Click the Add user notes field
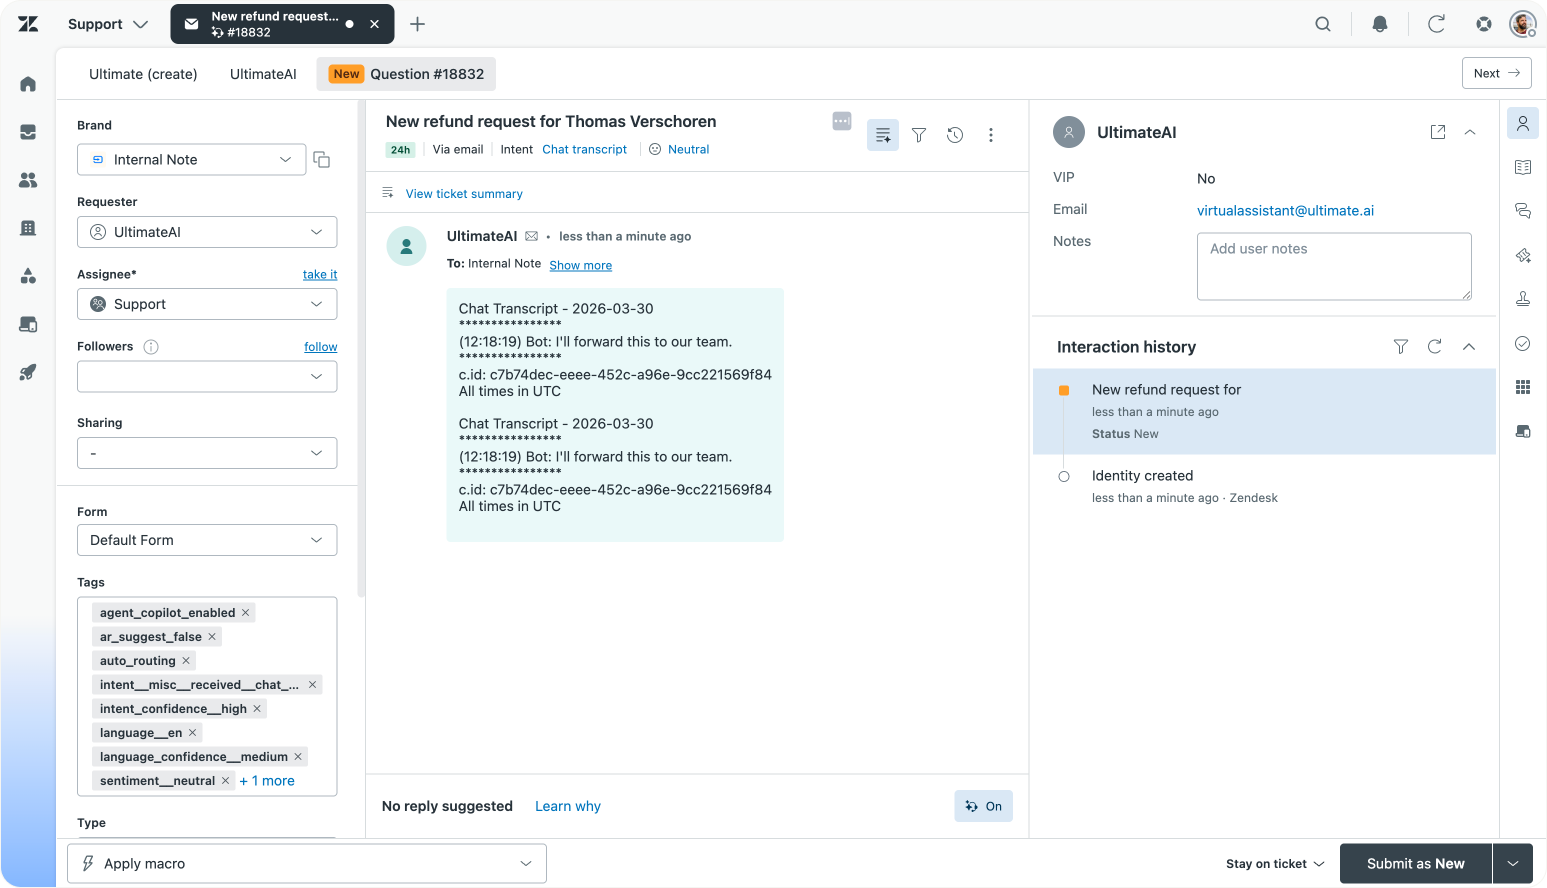Image resolution: width=1547 pixels, height=888 pixels. tap(1334, 266)
